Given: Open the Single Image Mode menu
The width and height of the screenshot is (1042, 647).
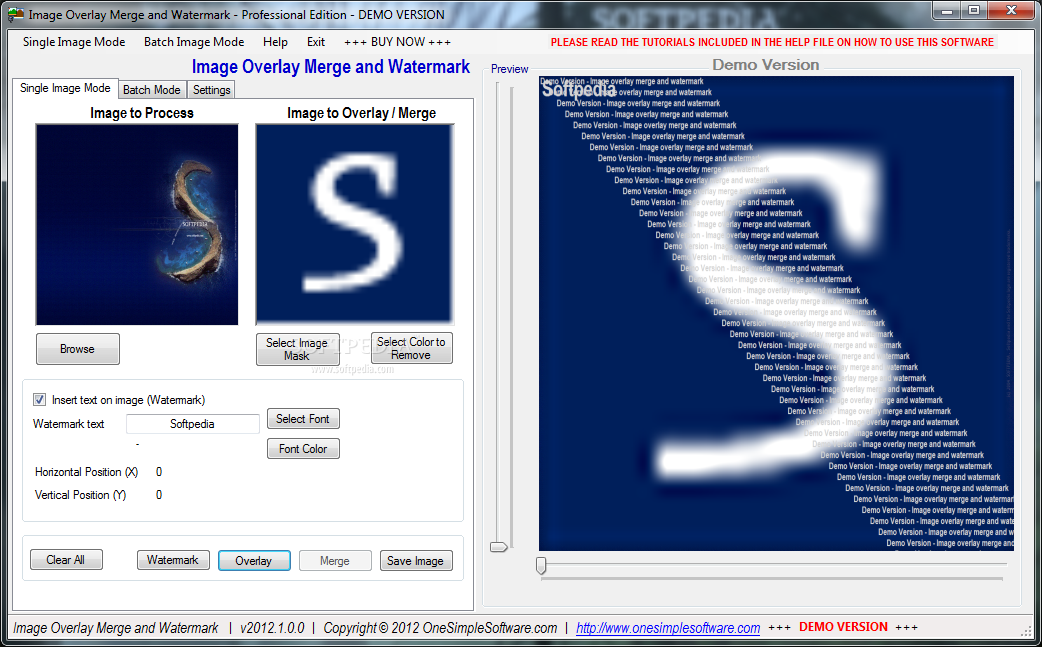Looking at the screenshot, I should pyautogui.click(x=74, y=42).
